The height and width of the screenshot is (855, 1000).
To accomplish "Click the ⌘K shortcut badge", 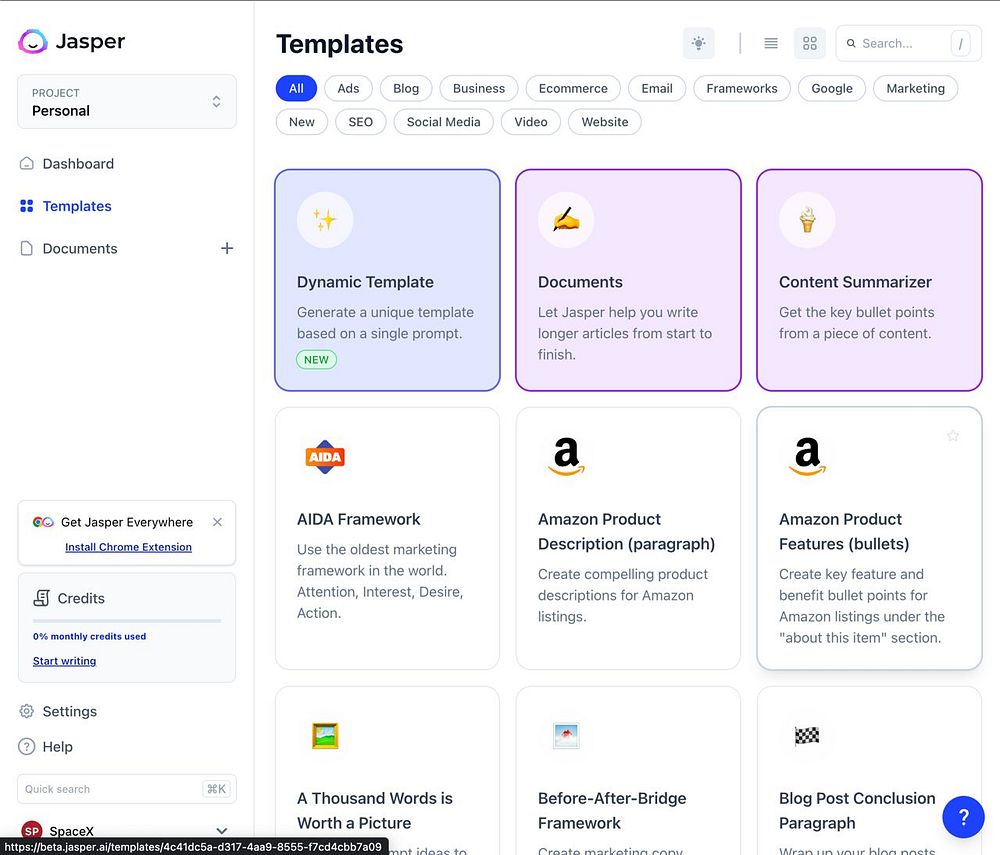I will (216, 789).
